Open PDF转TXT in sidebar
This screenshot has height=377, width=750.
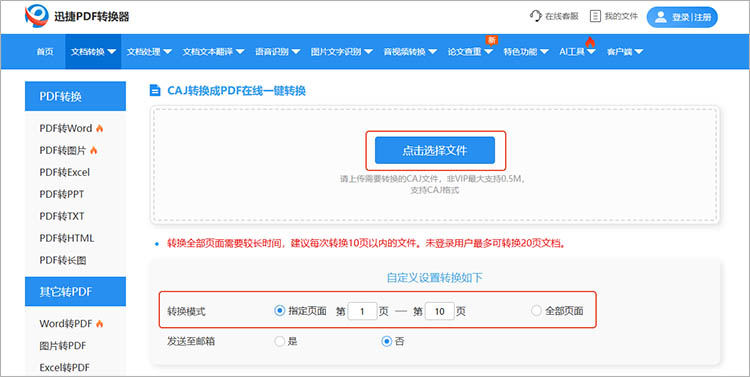pos(62,216)
